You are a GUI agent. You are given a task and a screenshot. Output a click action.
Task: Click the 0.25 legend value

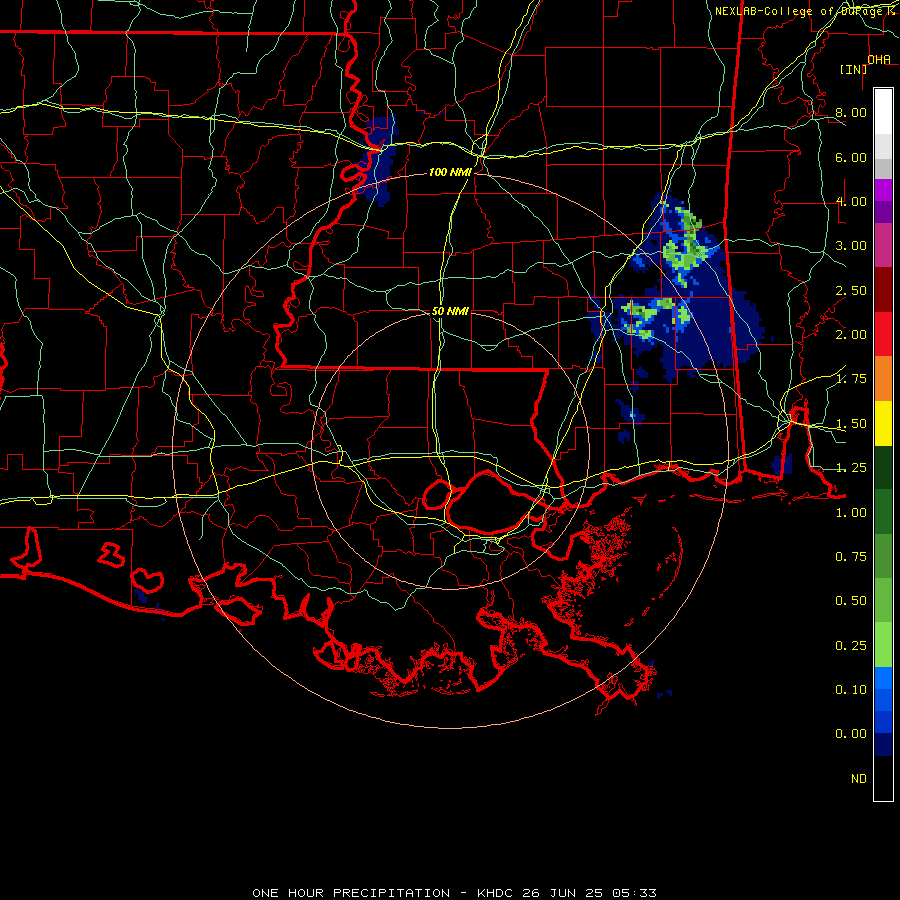coord(851,646)
